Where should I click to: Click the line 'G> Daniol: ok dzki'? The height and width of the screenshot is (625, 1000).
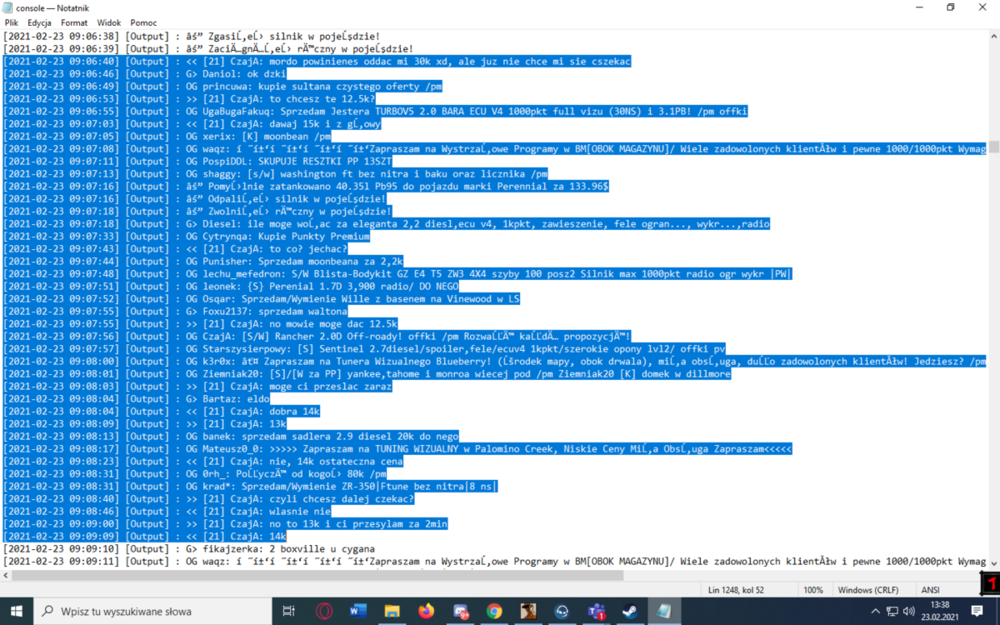pos(145,74)
